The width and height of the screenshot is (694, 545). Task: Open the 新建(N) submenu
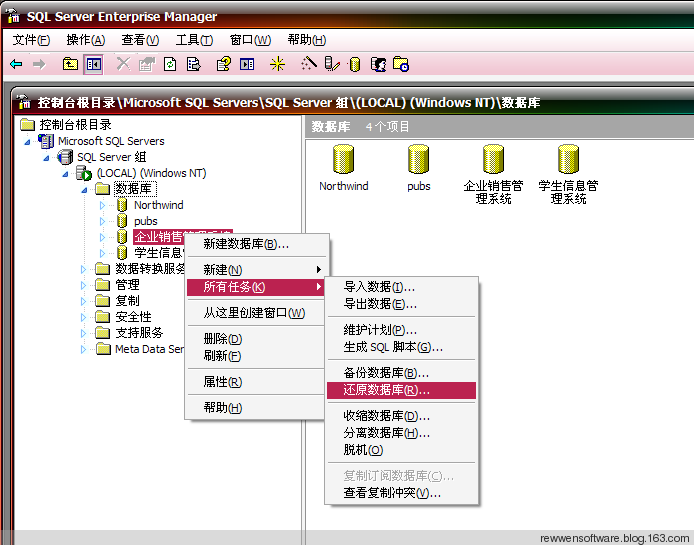(256, 270)
